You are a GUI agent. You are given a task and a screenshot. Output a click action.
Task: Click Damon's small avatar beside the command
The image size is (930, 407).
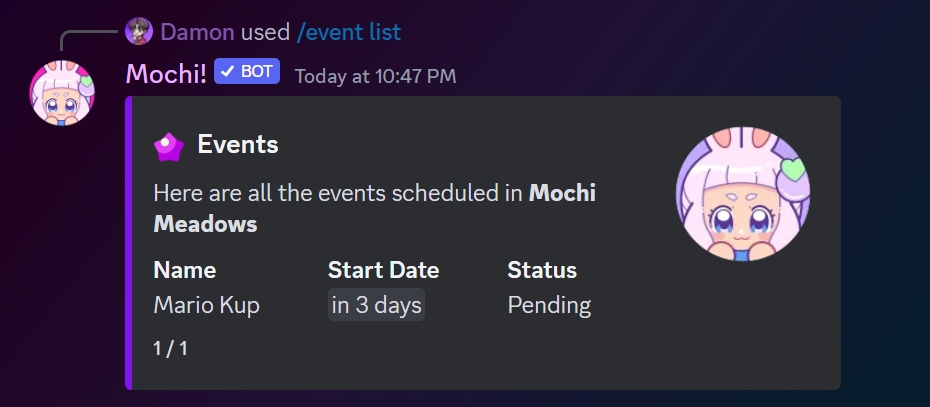tap(139, 32)
